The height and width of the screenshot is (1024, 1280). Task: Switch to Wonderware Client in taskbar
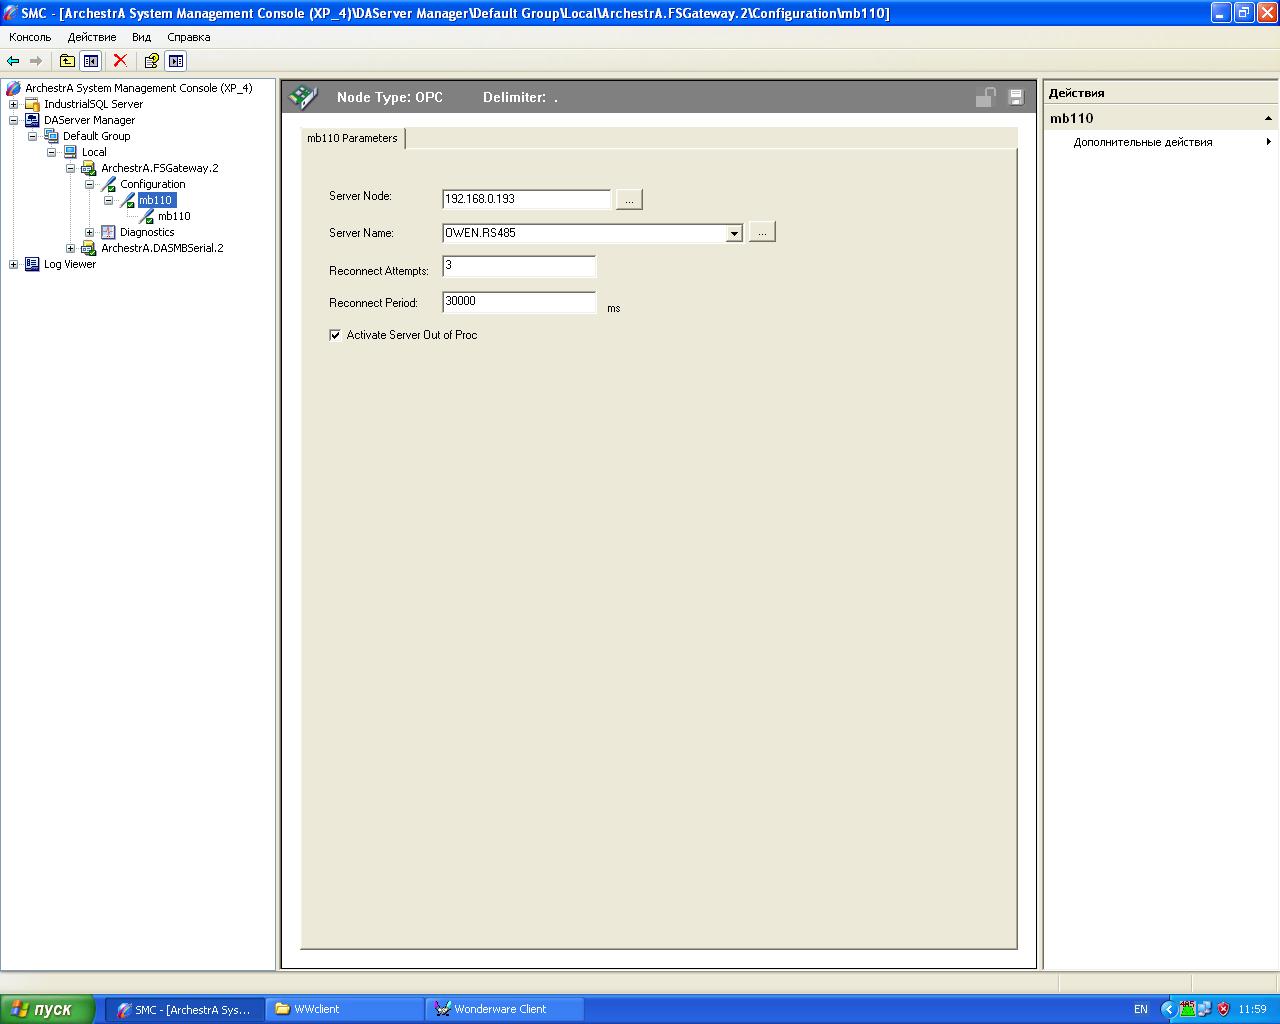[500, 1009]
